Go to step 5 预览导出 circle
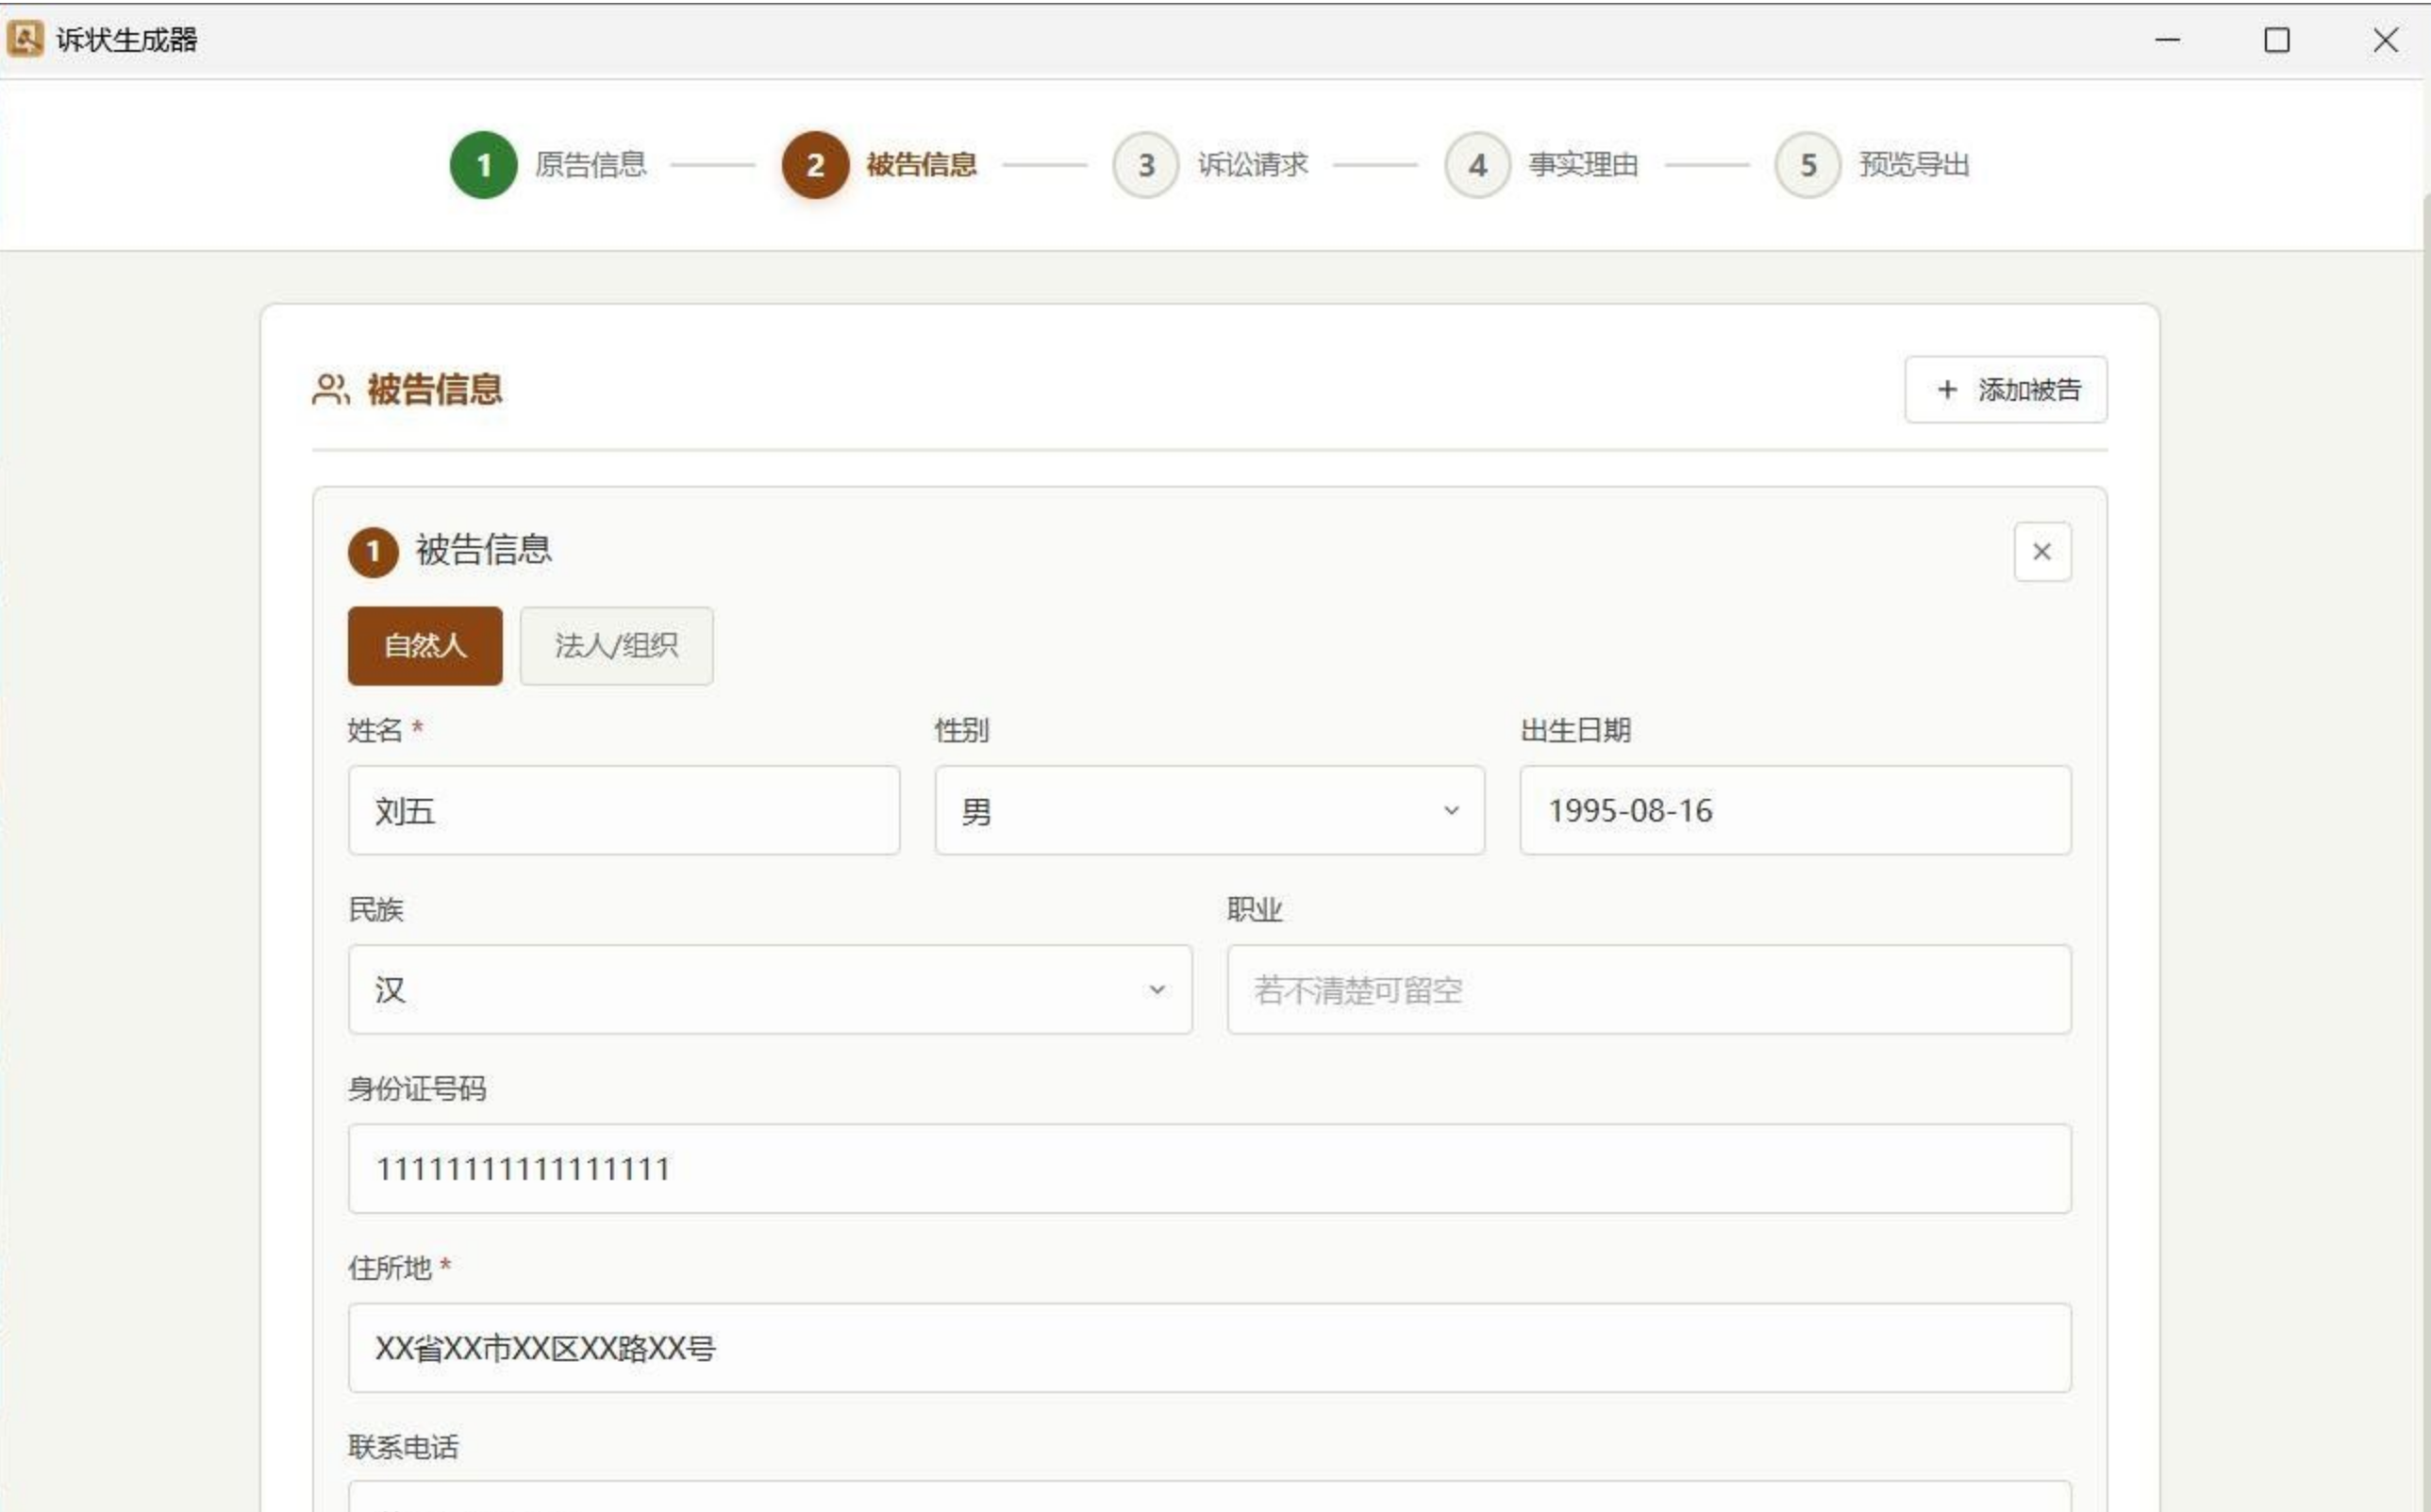This screenshot has width=2431, height=1512. click(1808, 165)
